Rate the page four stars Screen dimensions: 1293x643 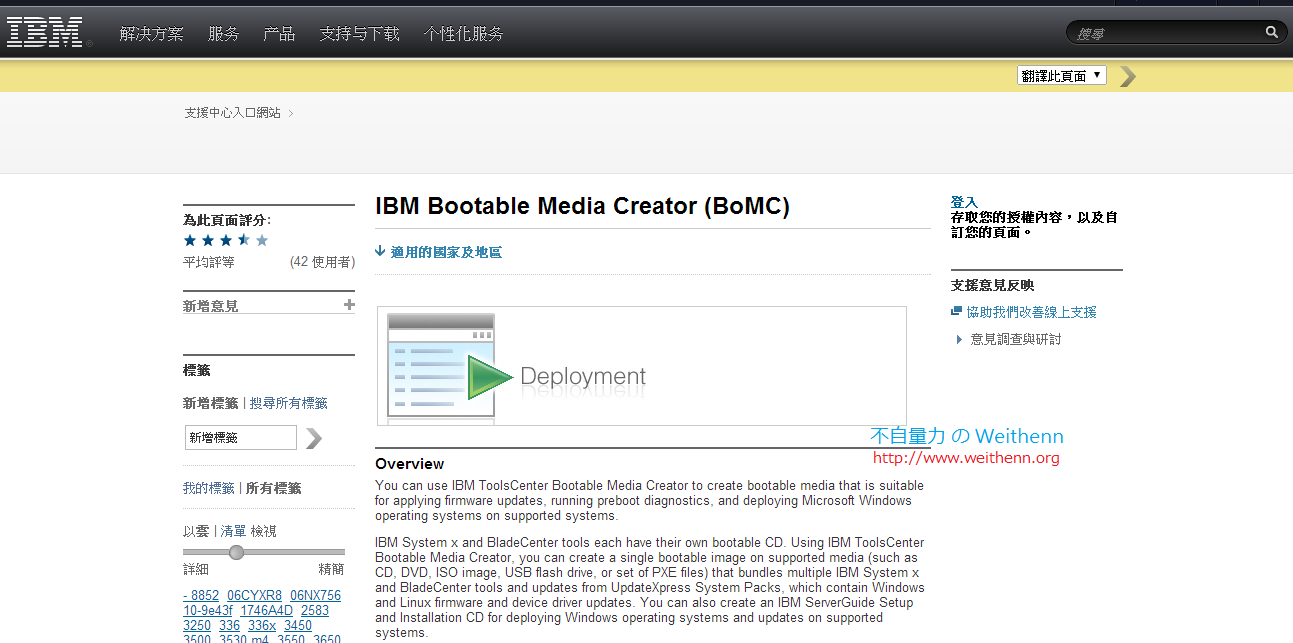tap(244, 240)
